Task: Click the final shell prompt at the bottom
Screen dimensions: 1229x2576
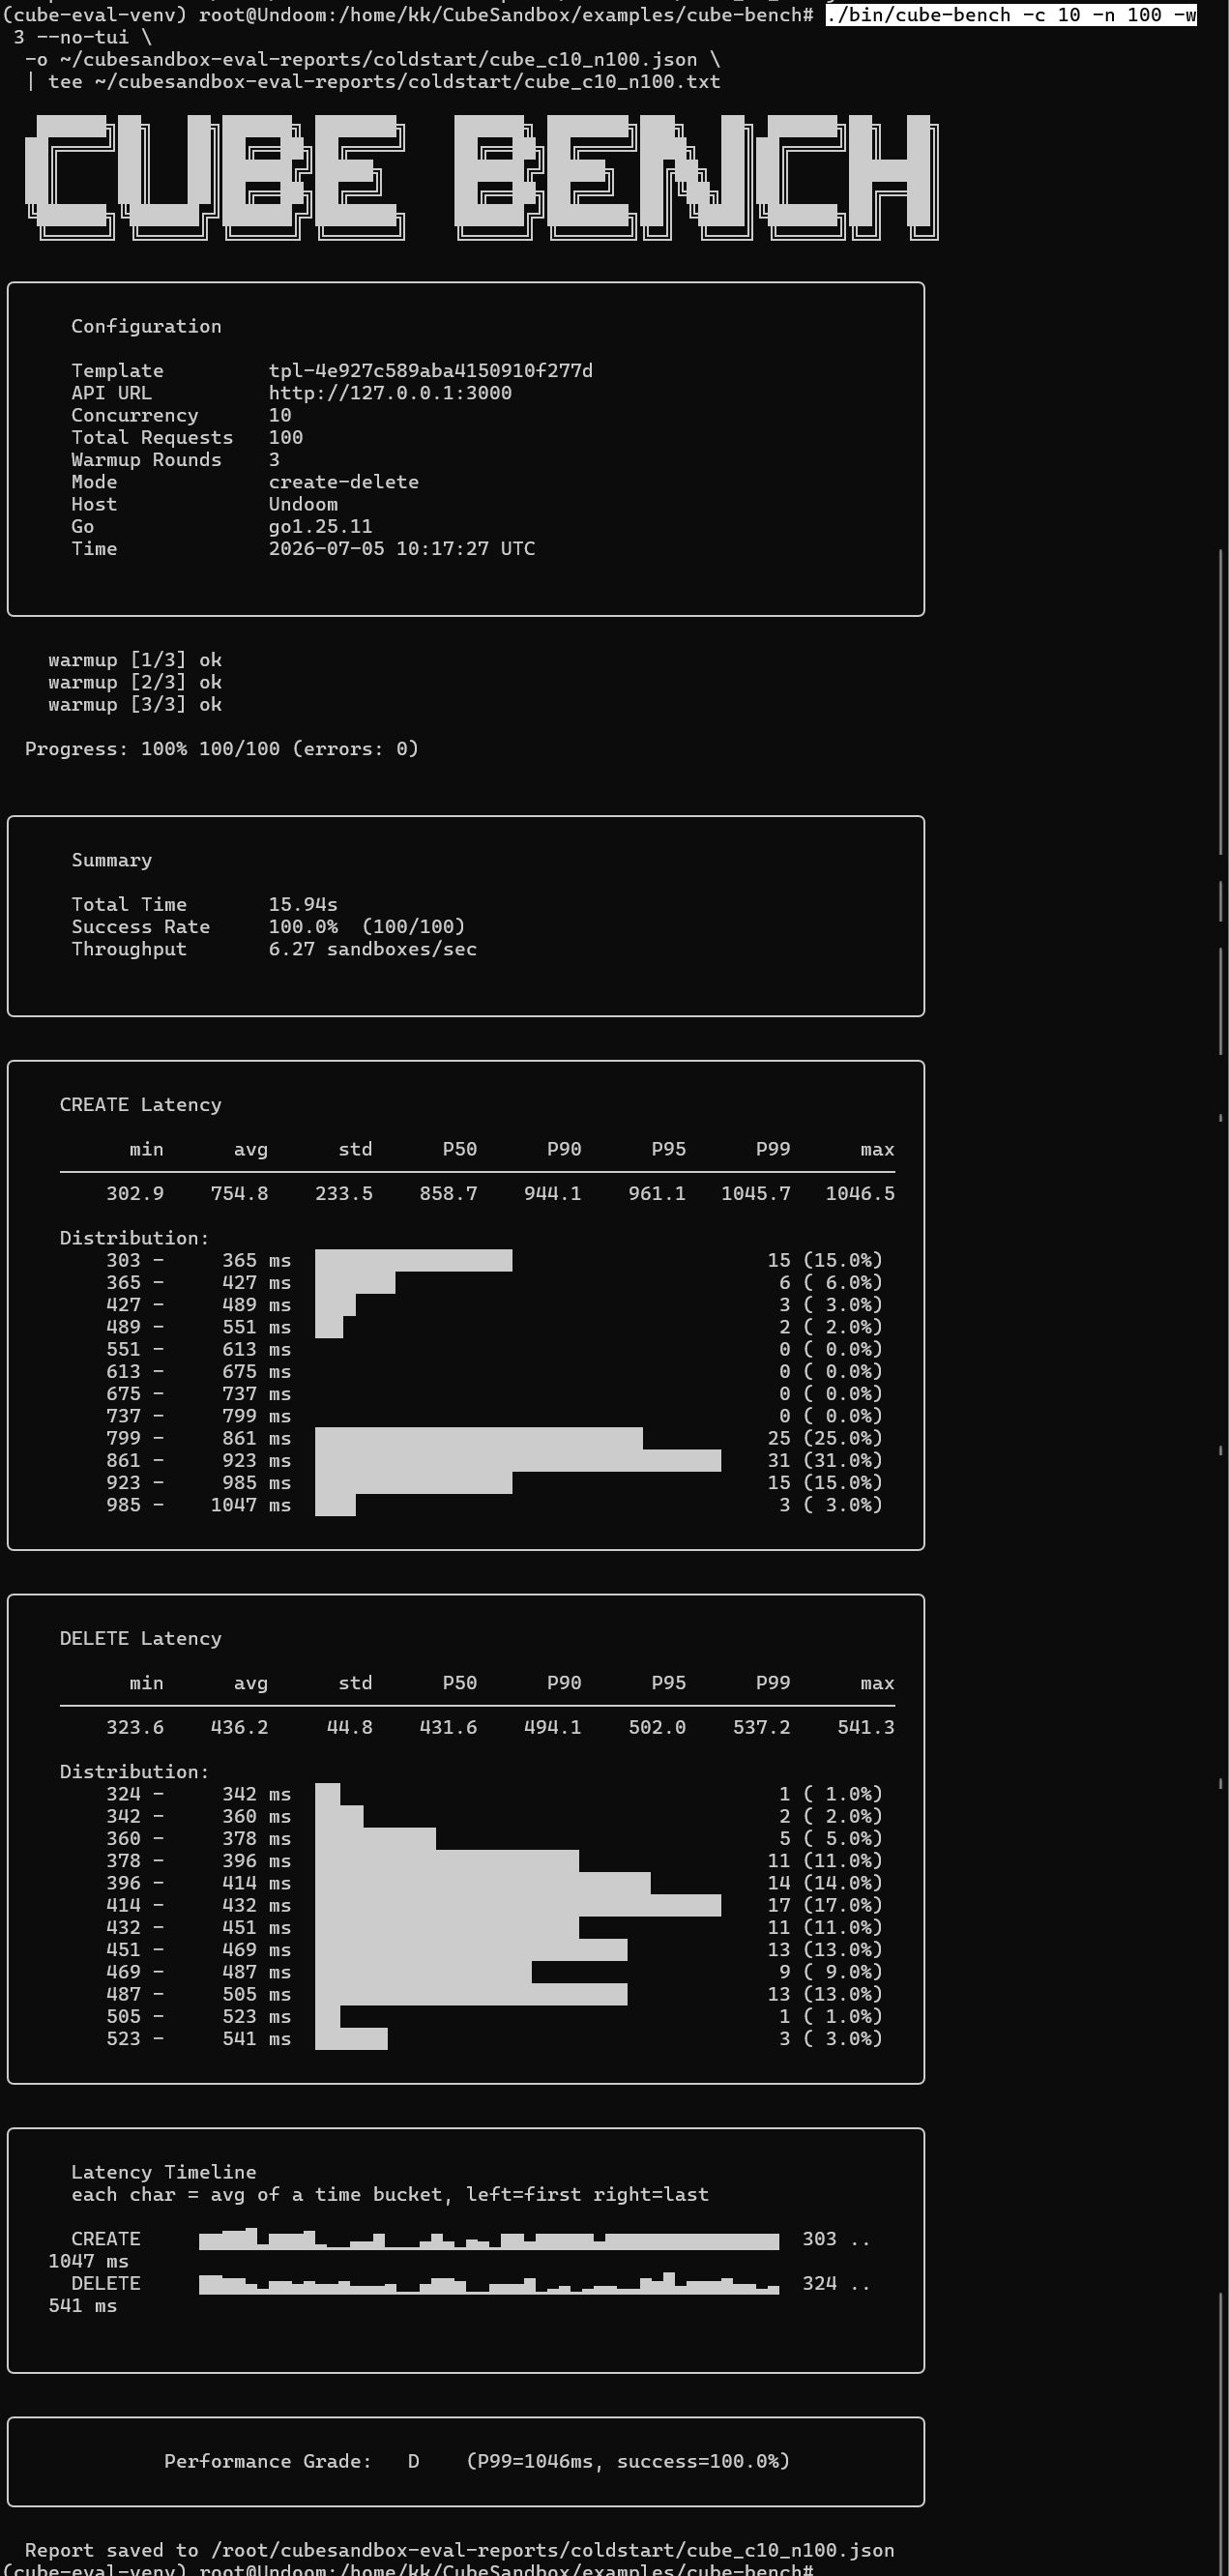Action: point(409,2570)
